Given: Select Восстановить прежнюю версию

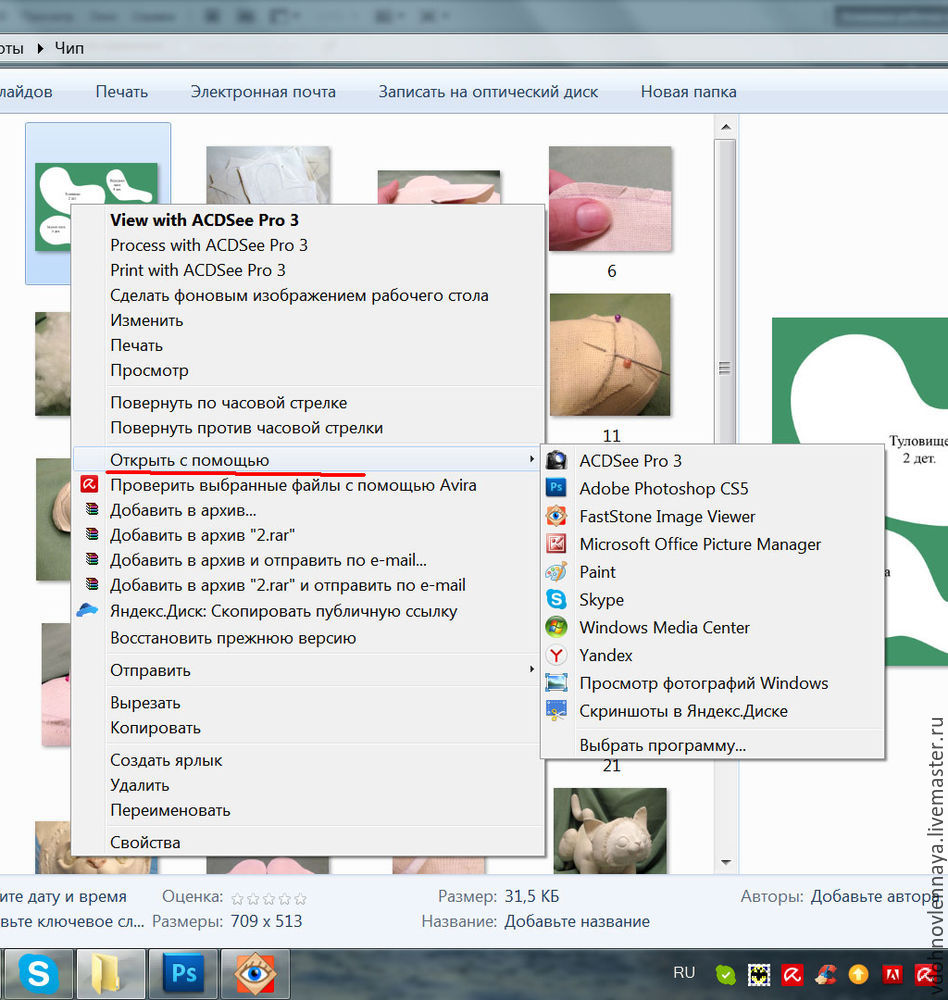Looking at the screenshot, I should coord(307,638).
